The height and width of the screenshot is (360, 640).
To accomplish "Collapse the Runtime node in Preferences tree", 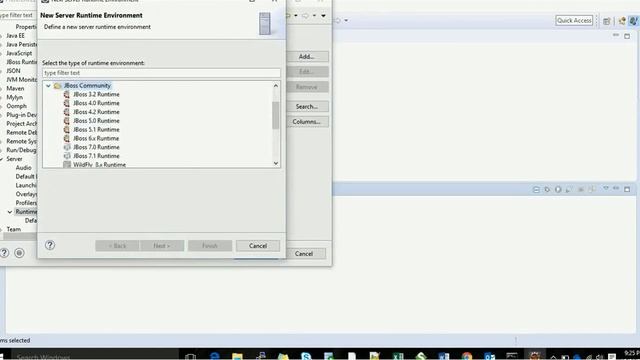I will (10, 212).
